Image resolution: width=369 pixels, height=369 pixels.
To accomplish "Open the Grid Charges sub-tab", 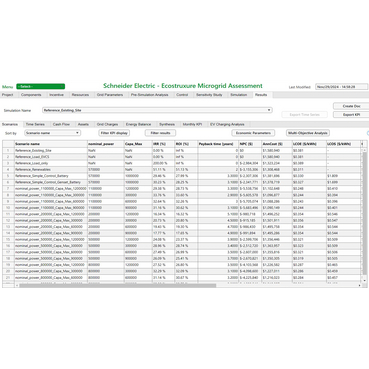I will 107,124.
